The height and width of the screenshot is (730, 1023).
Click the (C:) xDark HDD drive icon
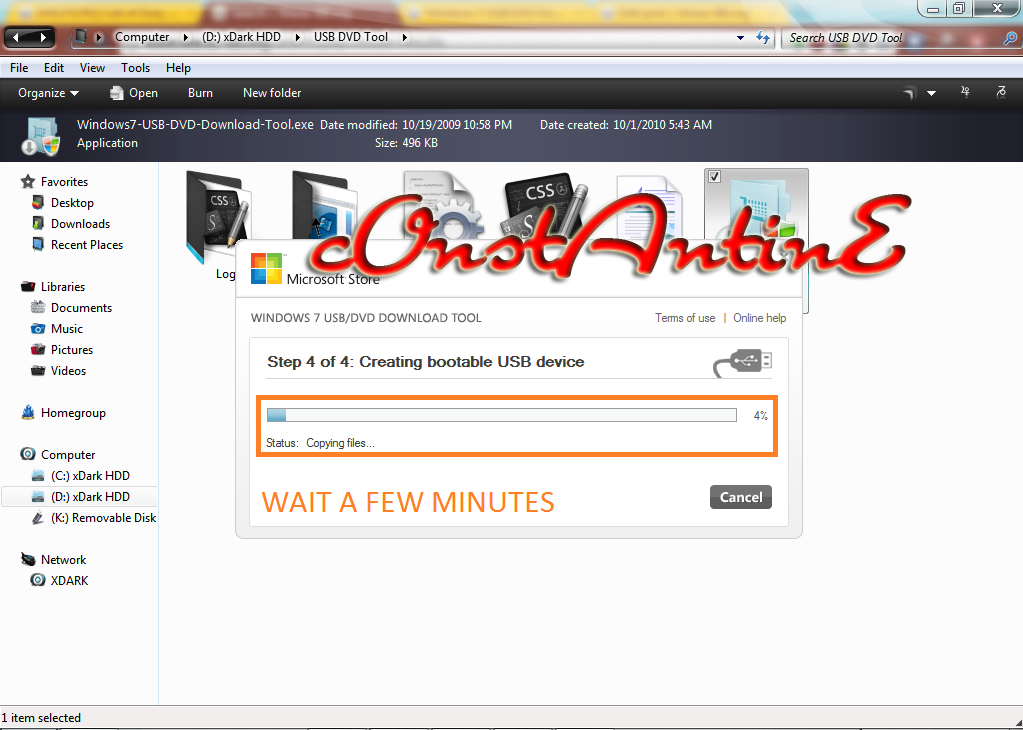pyautogui.click(x=38, y=476)
